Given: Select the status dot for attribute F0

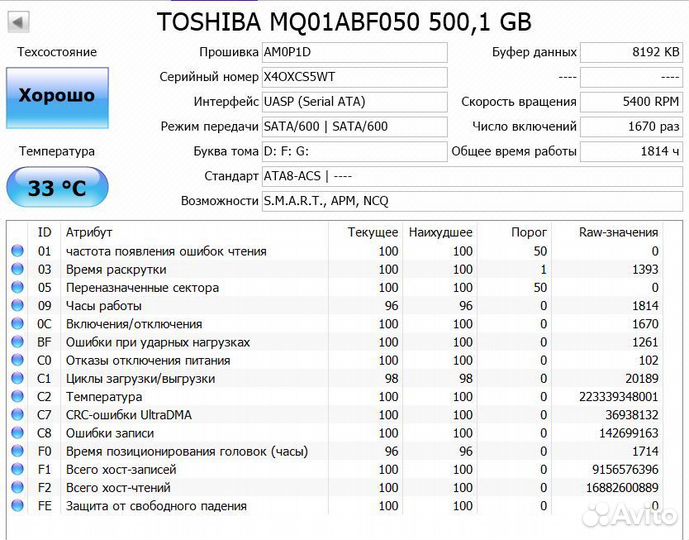Looking at the screenshot, I should pos(18,451).
